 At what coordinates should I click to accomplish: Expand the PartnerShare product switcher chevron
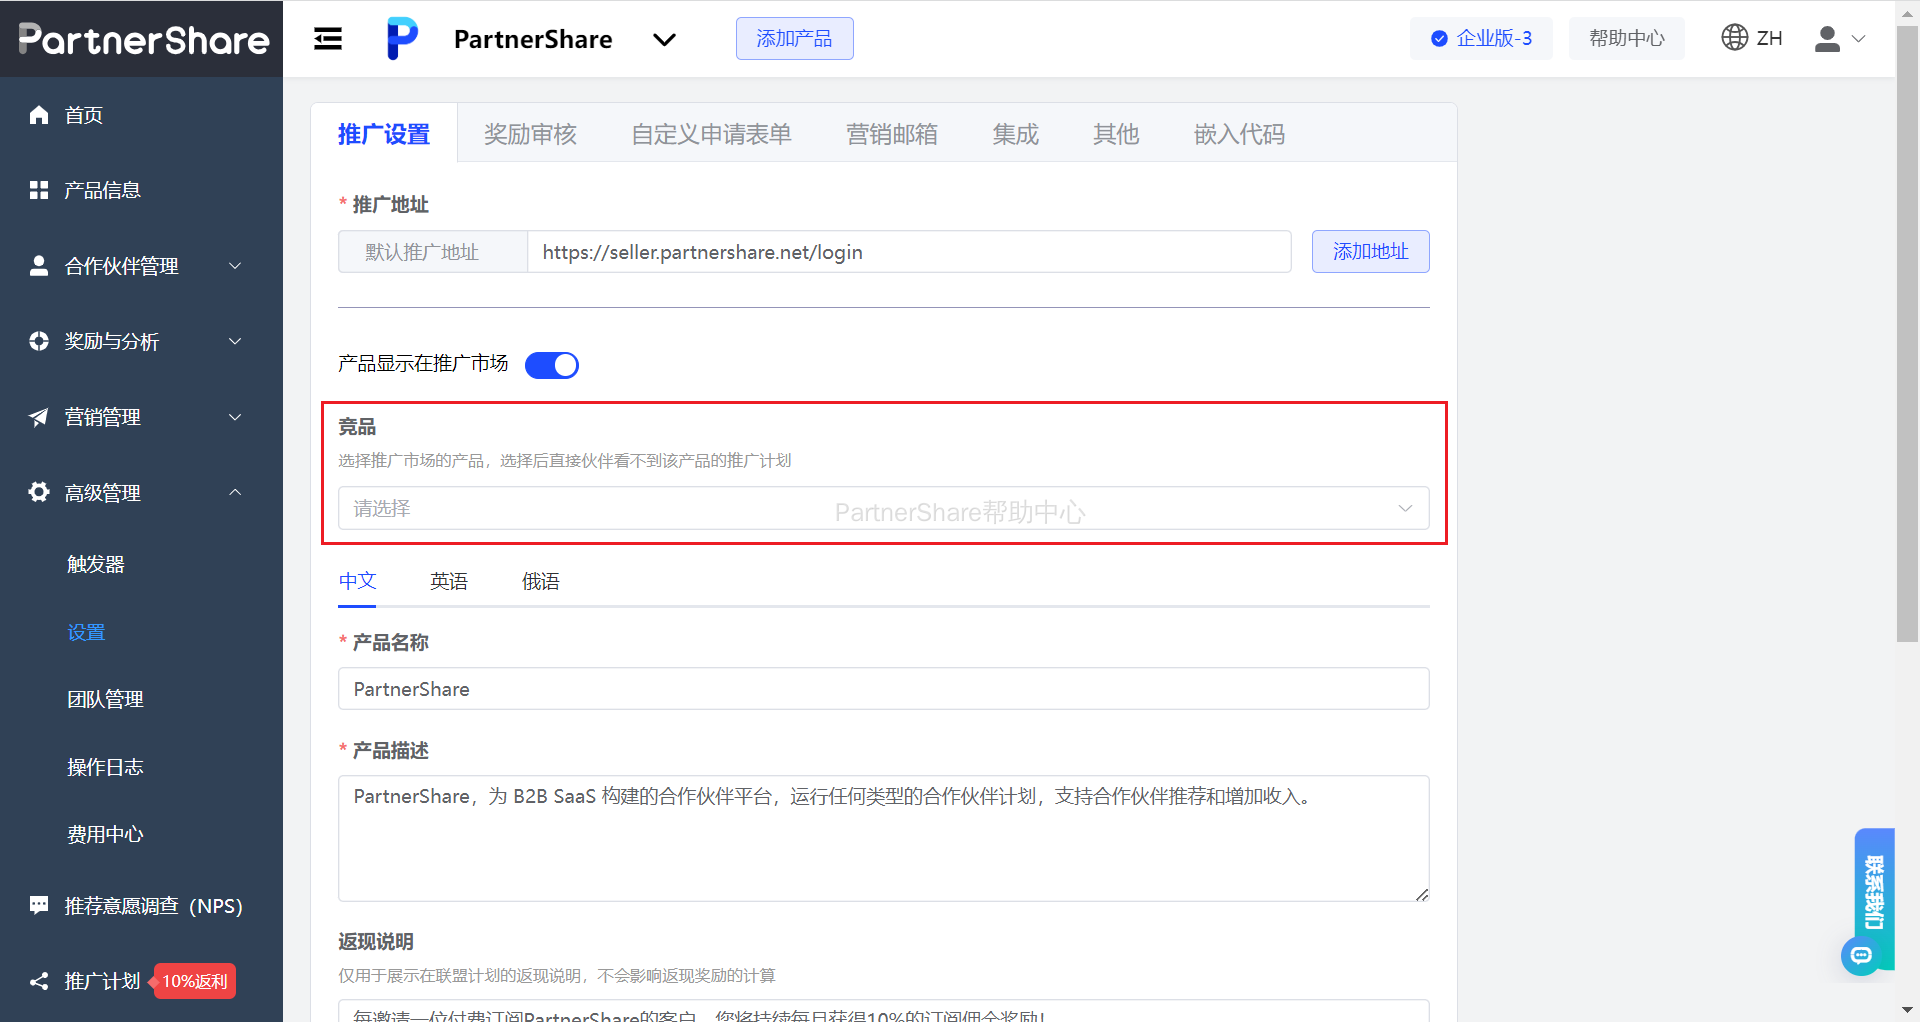click(x=664, y=41)
